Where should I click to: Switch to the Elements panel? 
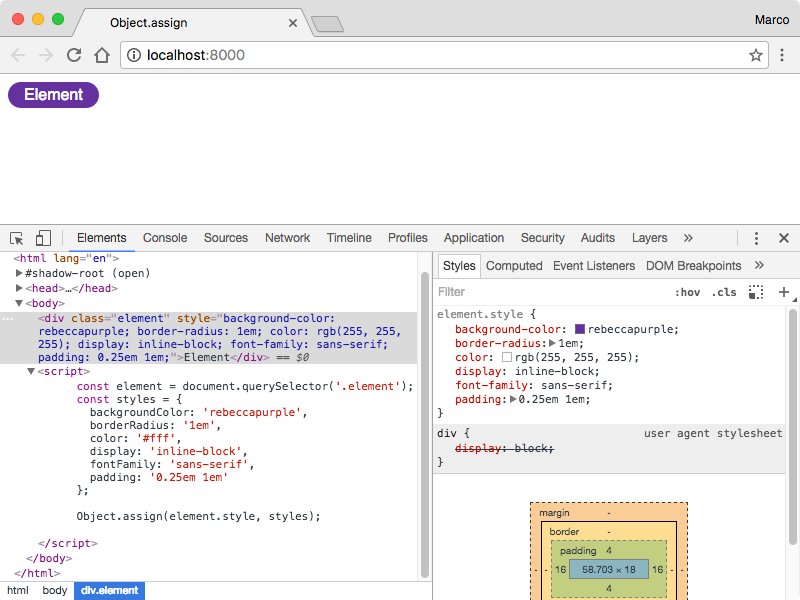tap(102, 238)
